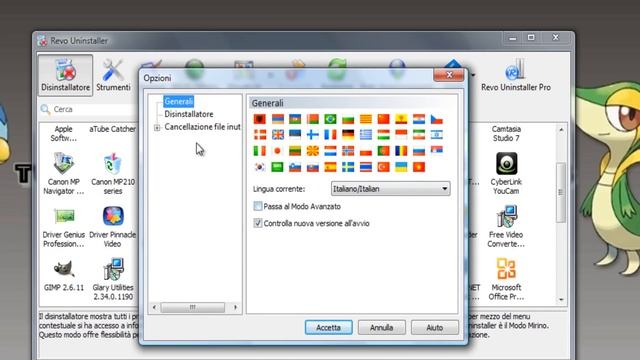This screenshot has width=640, height=360.
Task: Click program list scrollbar down arrow
Action: [561, 300]
